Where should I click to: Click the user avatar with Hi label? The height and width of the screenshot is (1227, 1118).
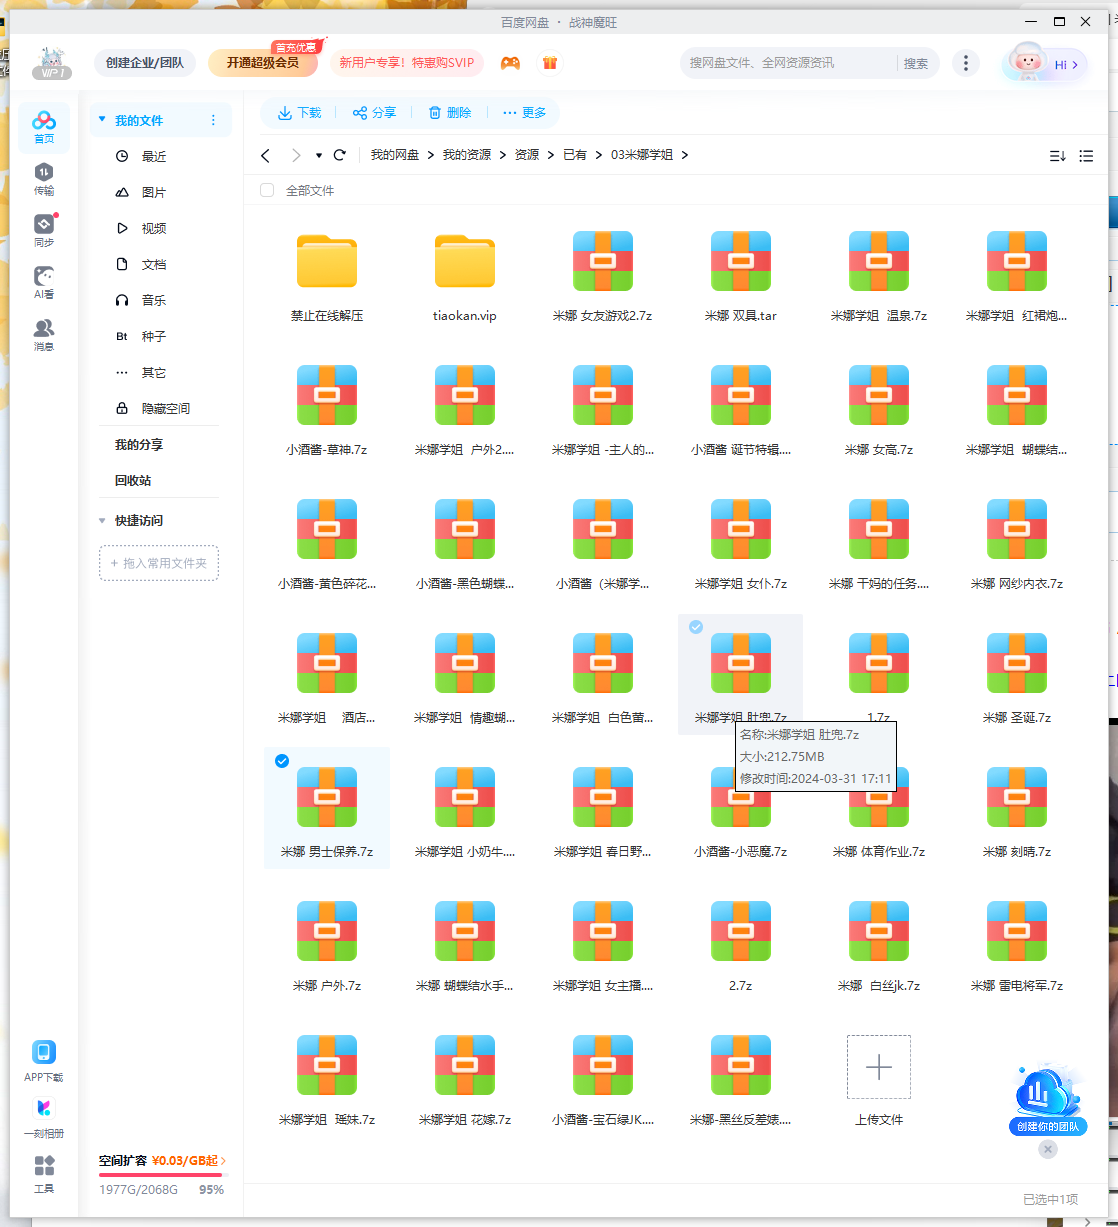(1044, 64)
